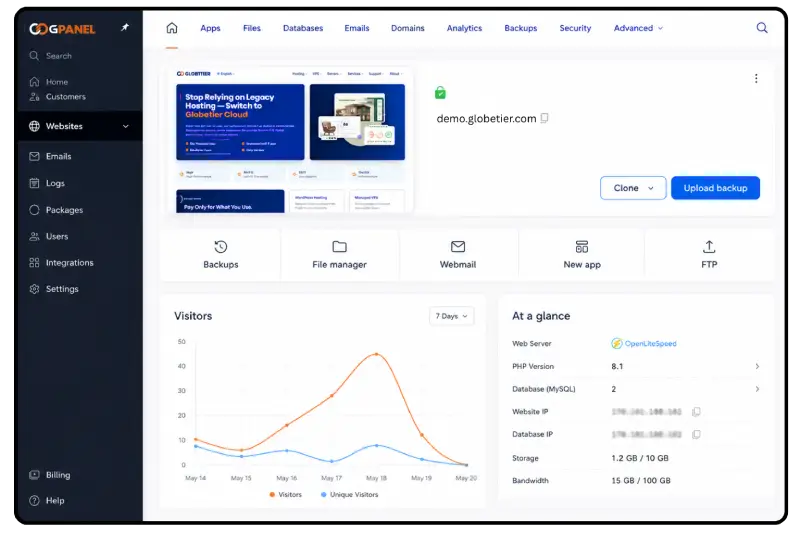Viewport: 800px width, 533px height.
Task: Launch Webmail from quick actions
Action: click(x=458, y=255)
